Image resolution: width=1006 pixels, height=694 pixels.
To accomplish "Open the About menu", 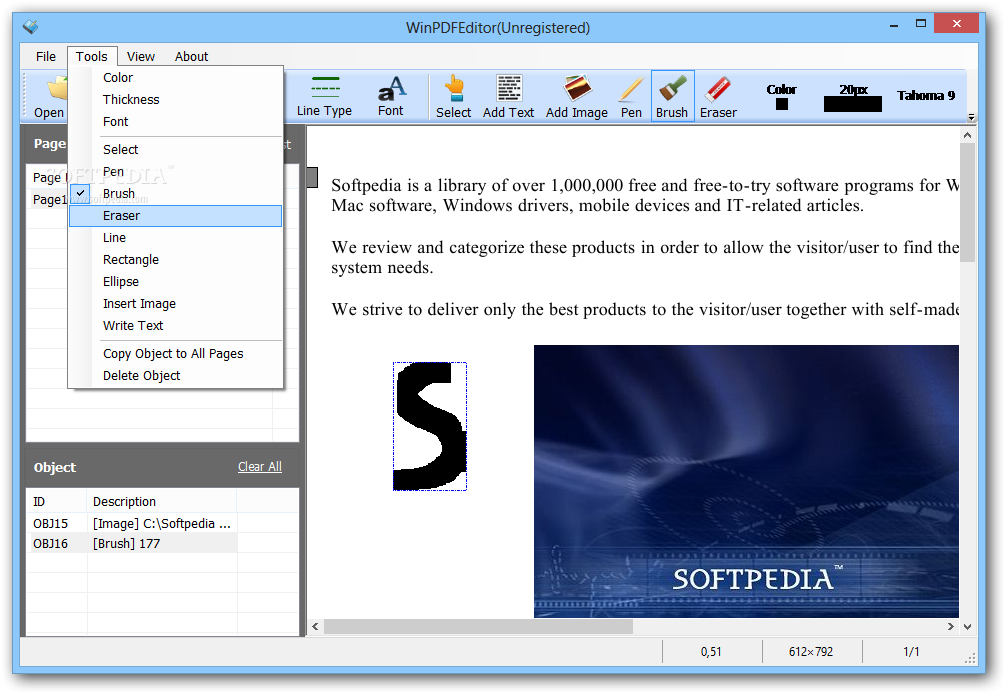I will (x=191, y=56).
